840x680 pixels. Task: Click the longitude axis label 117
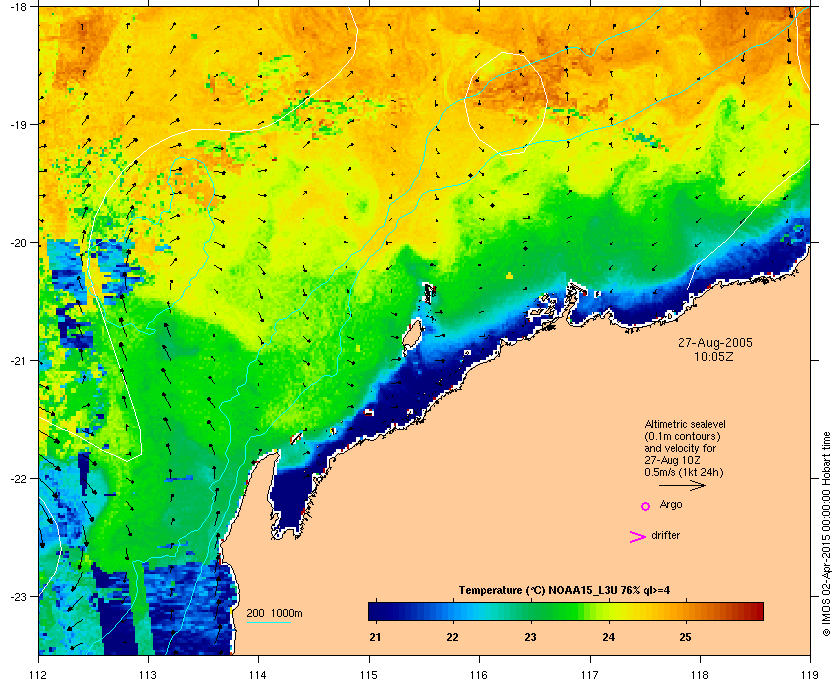(x=590, y=674)
